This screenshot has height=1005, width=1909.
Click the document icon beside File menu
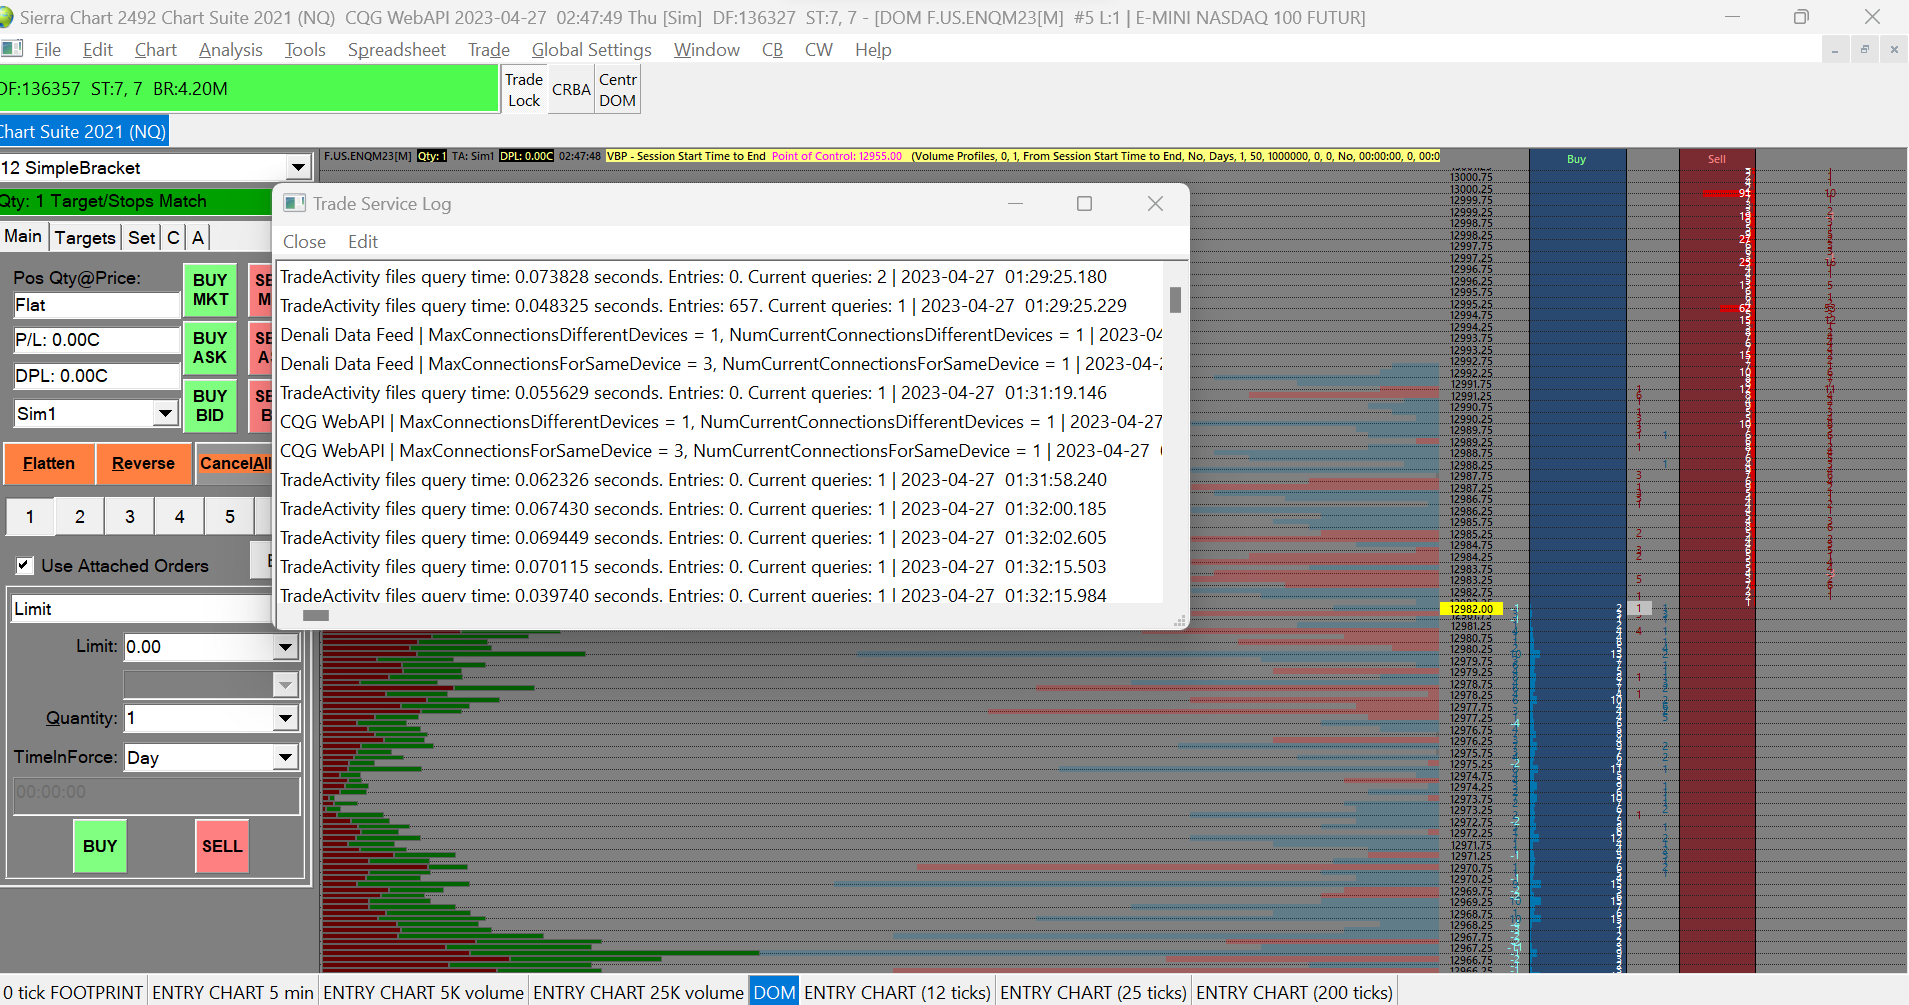pos(13,49)
